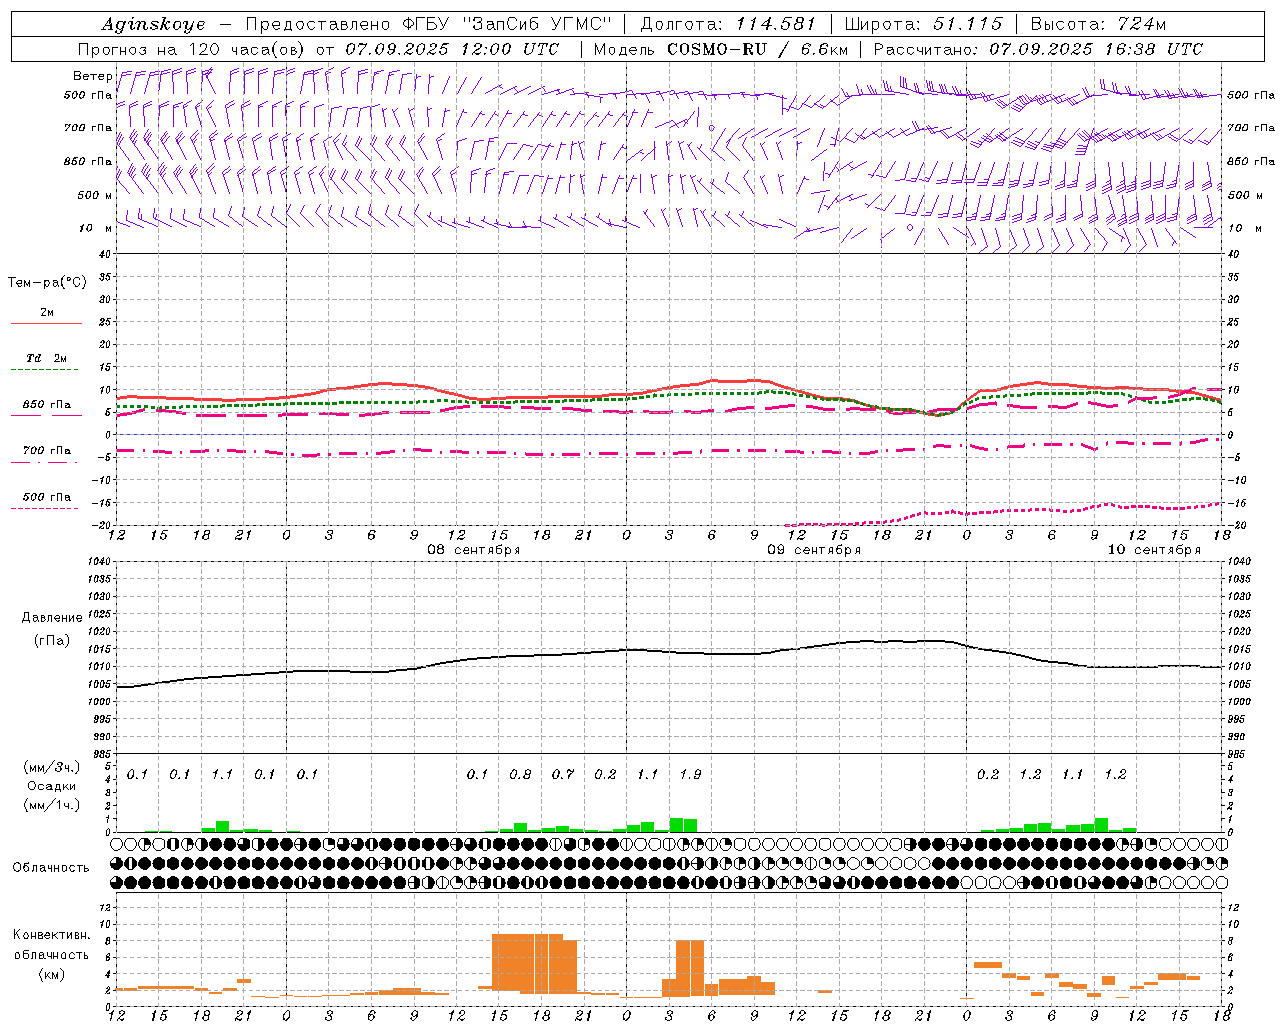The width and height of the screenshot is (1280, 1024).
Task: Click the 3-hour precipitation value 0.7
Action: pos(563,774)
